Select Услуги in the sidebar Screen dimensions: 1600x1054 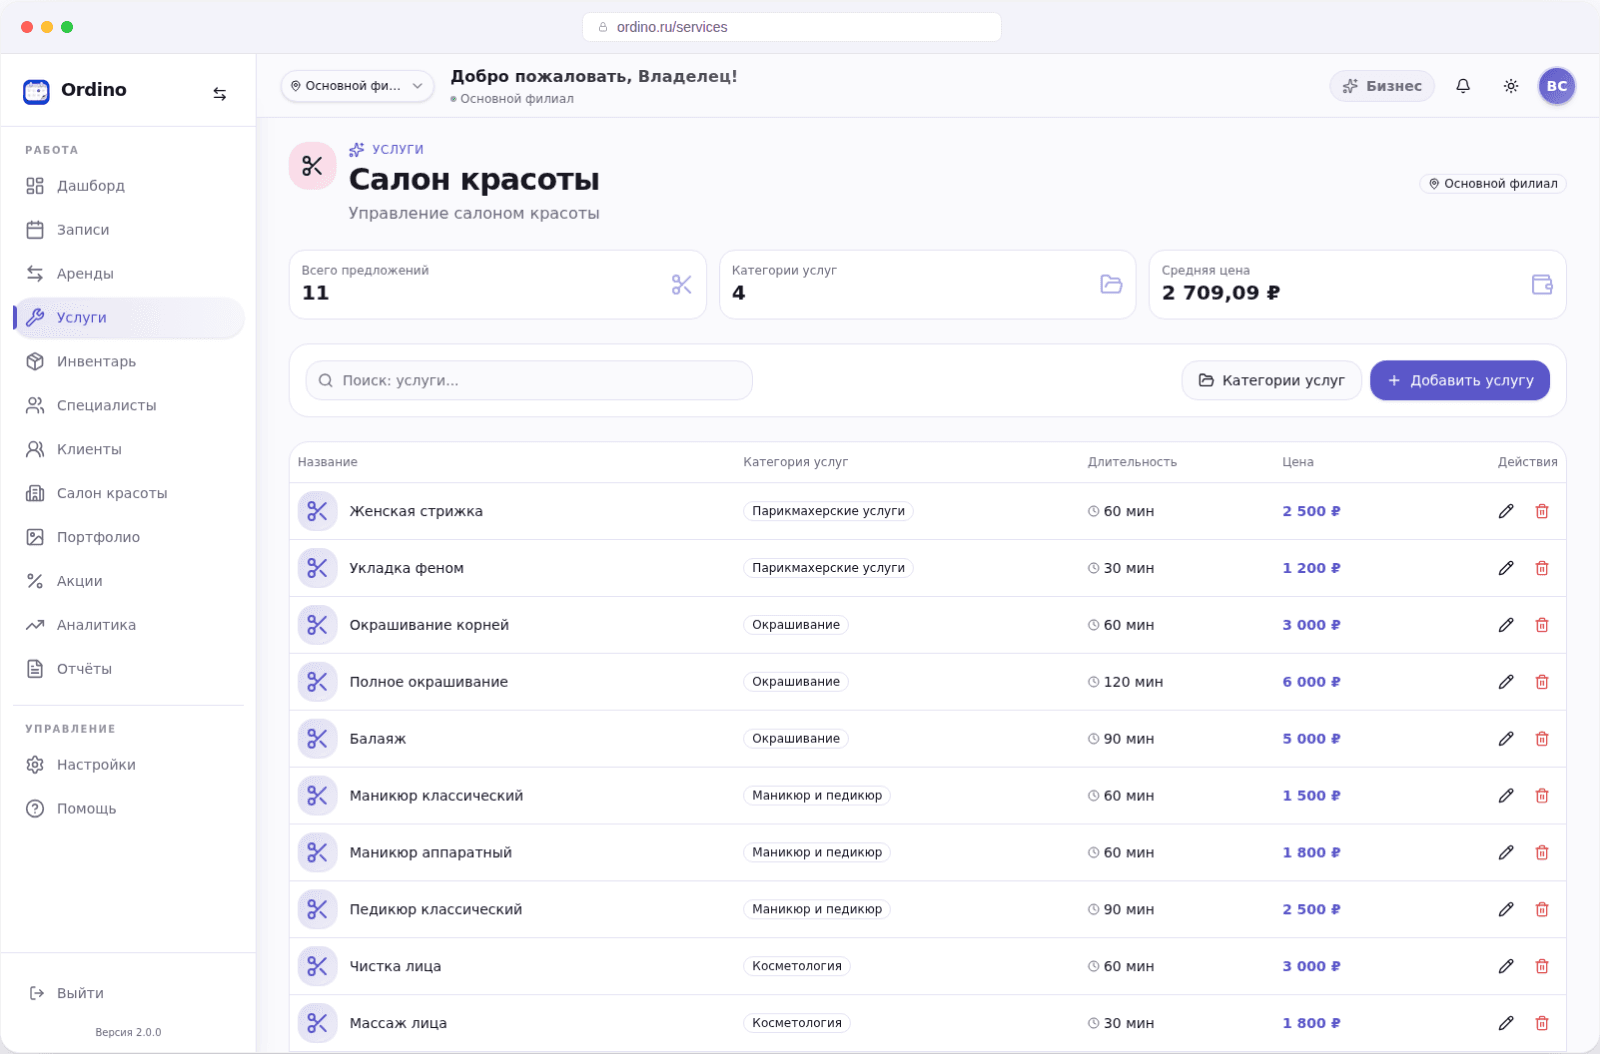(x=129, y=318)
